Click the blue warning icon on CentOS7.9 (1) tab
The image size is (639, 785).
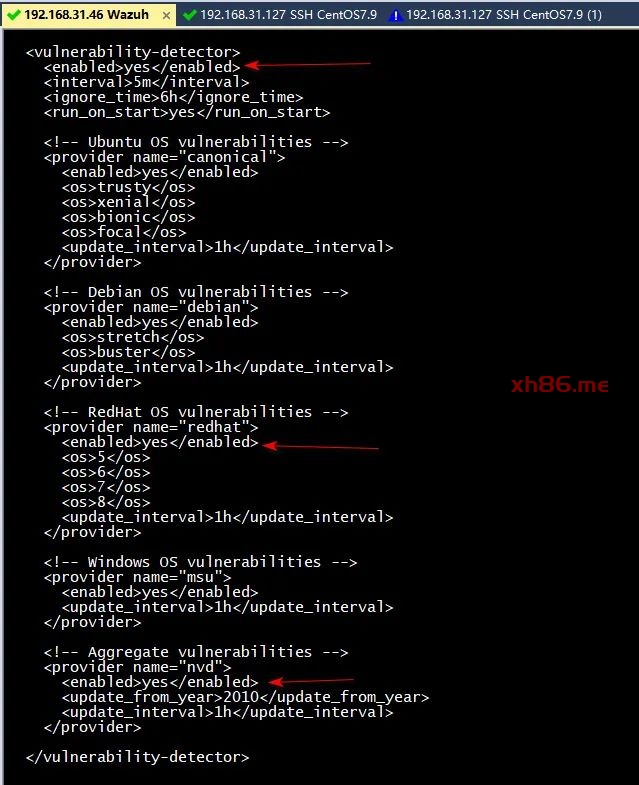396,16
